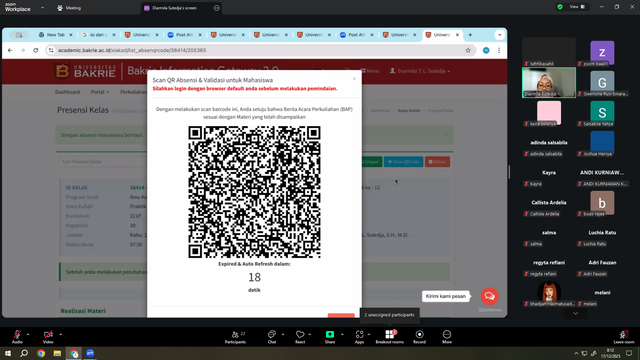Open the View layout dropdown

point(578,7)
